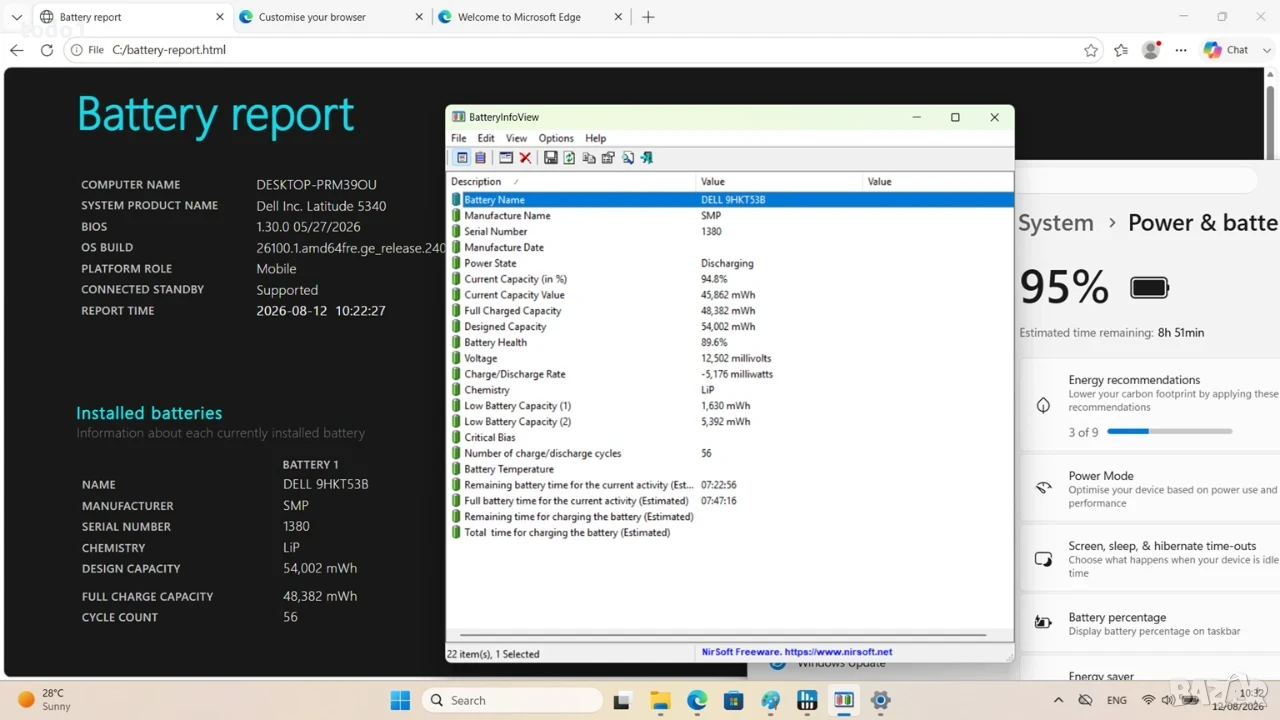This screenshot has width=1280, height=720.
Task: Click the Copy Selected Items icon in BatteryInfoView
Action: coord(589,158)
